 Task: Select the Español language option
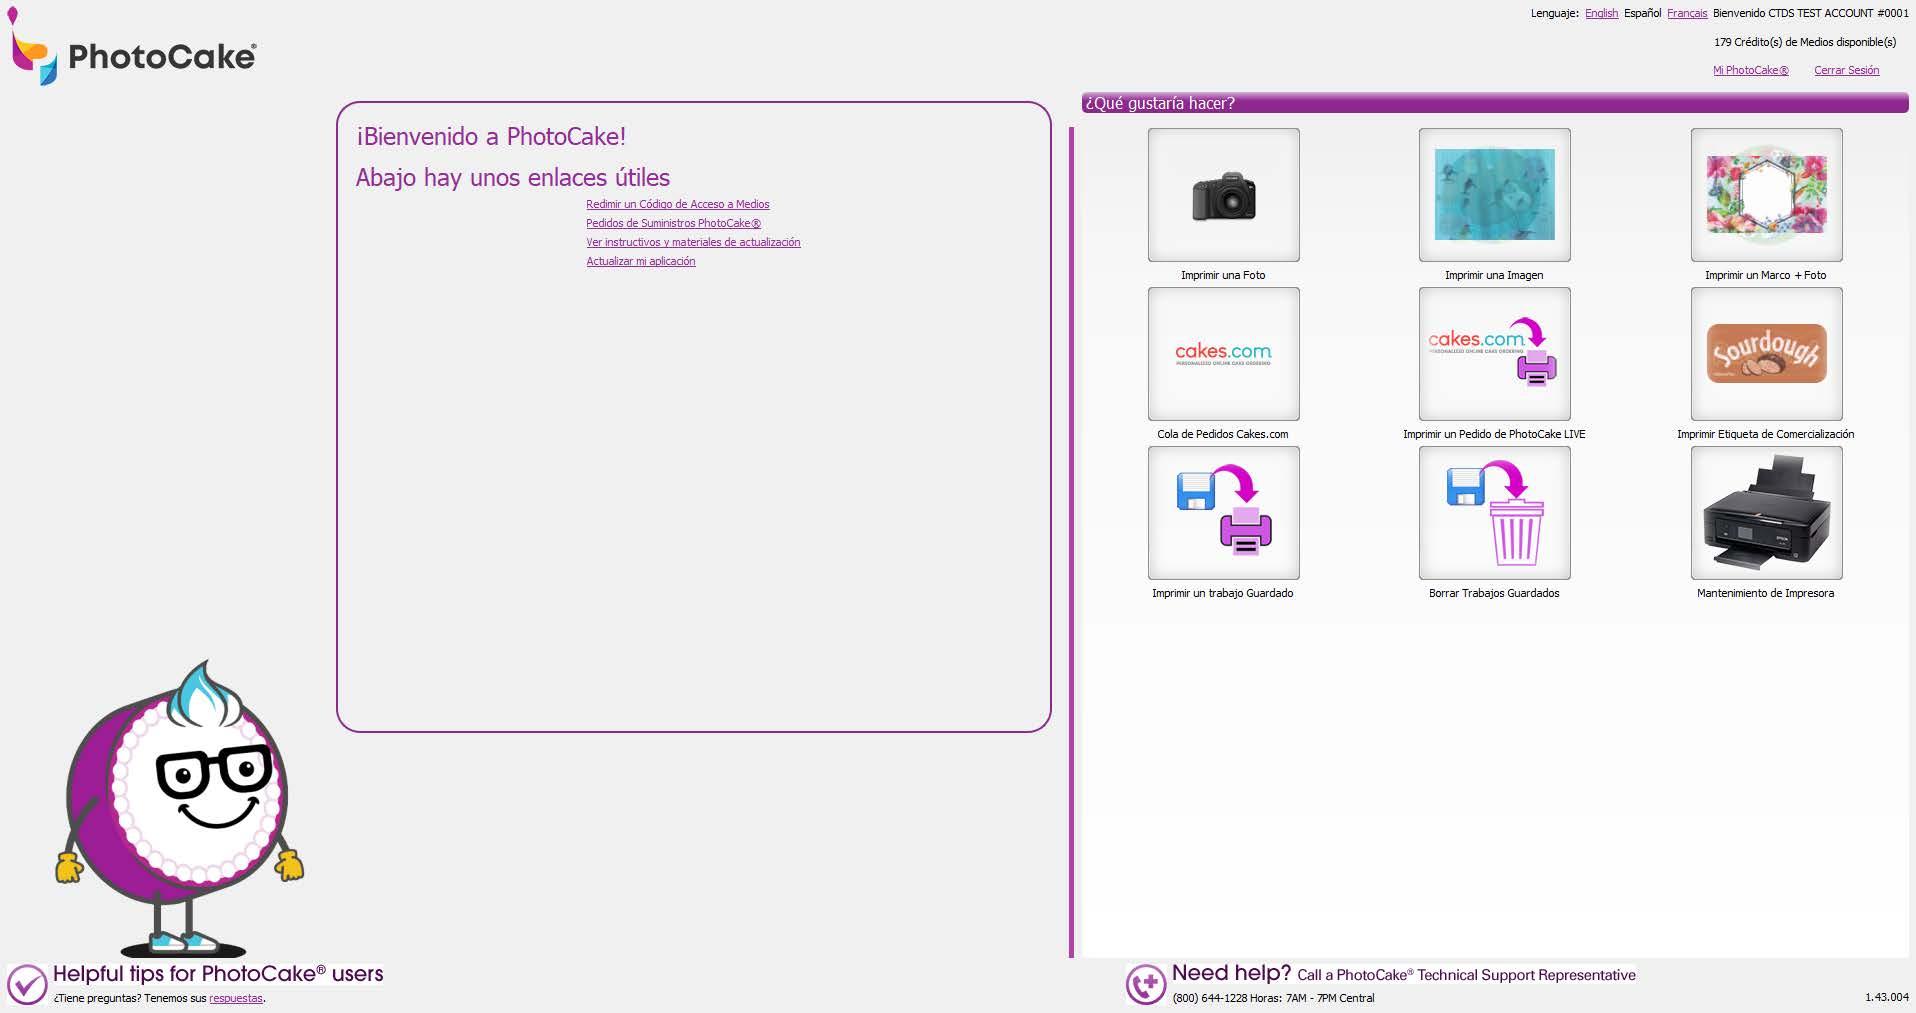point(1642,13)
